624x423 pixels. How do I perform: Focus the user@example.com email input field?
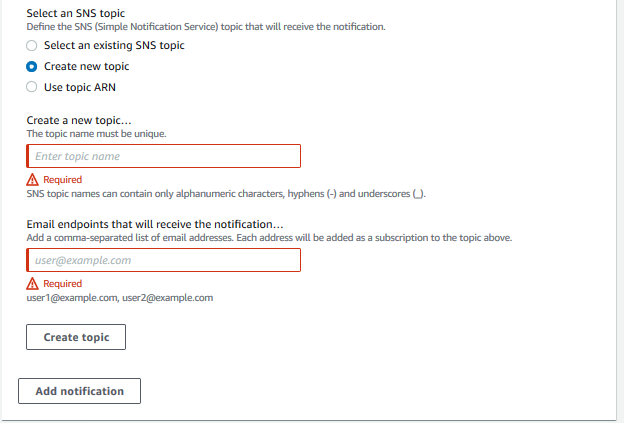point(164,260)
